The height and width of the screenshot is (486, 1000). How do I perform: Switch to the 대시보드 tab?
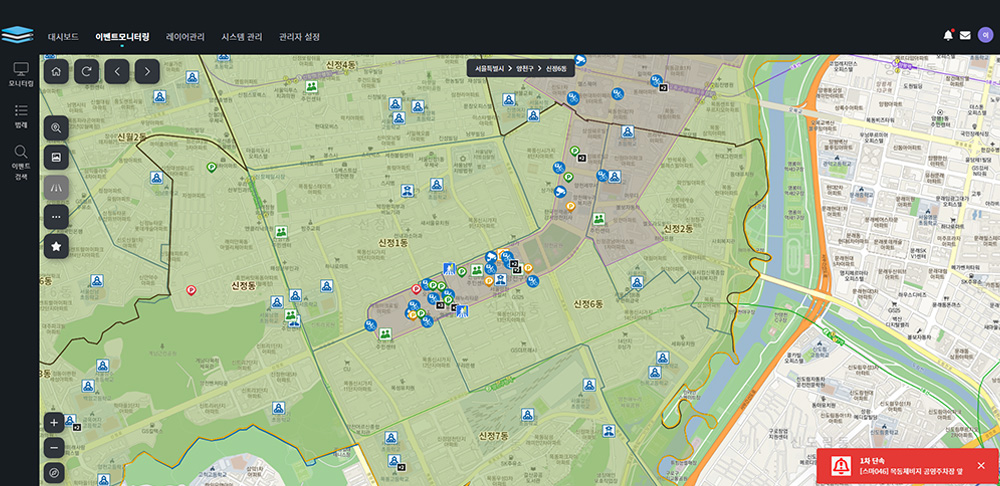63,36
